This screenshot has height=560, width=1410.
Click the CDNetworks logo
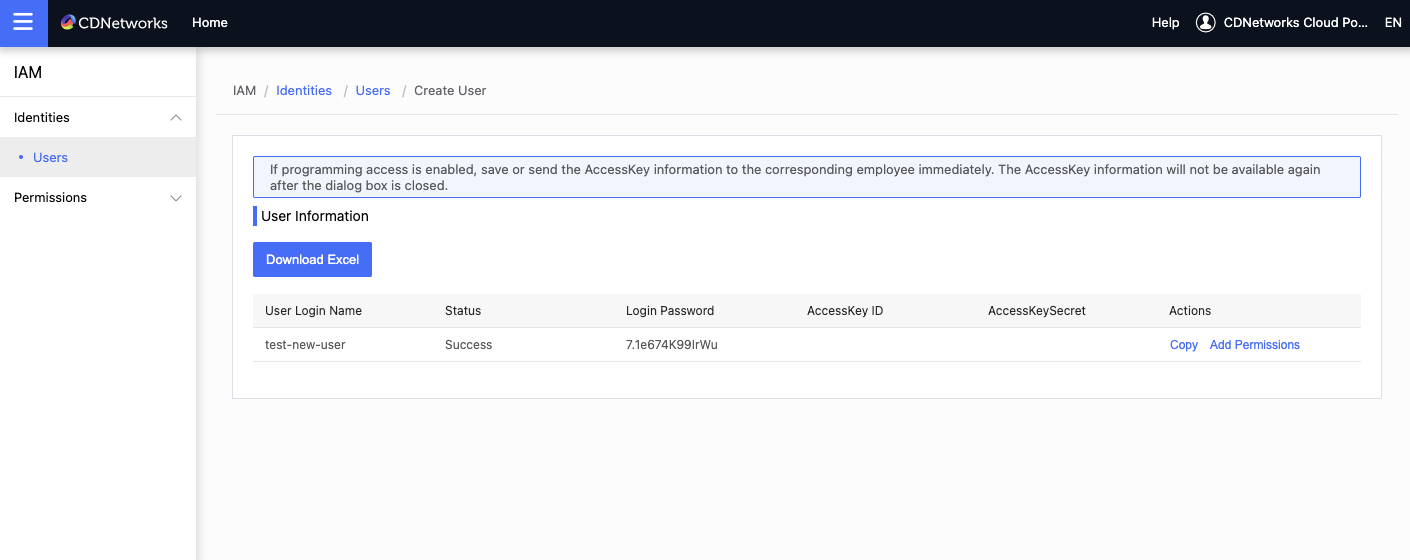pyautogui.click(x=114, y=23)
